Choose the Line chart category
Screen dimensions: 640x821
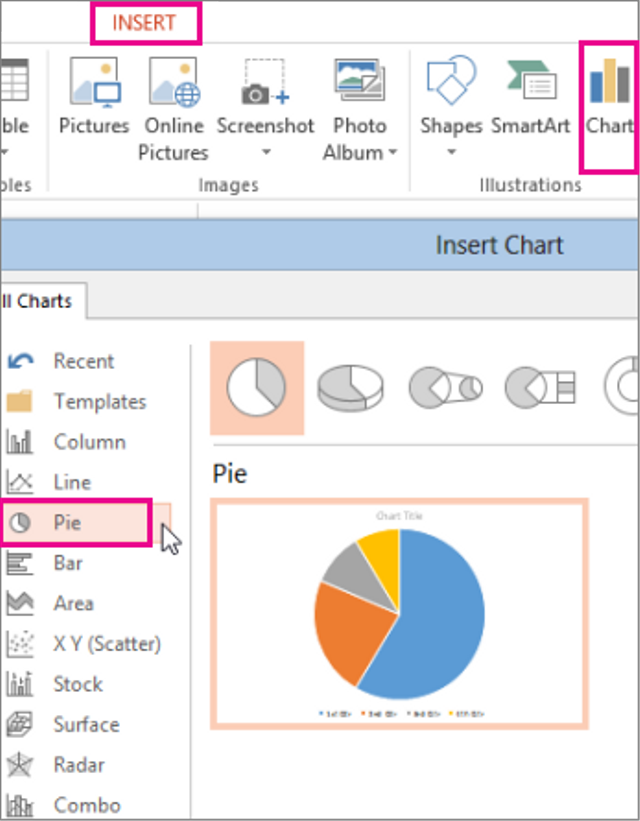72,482
